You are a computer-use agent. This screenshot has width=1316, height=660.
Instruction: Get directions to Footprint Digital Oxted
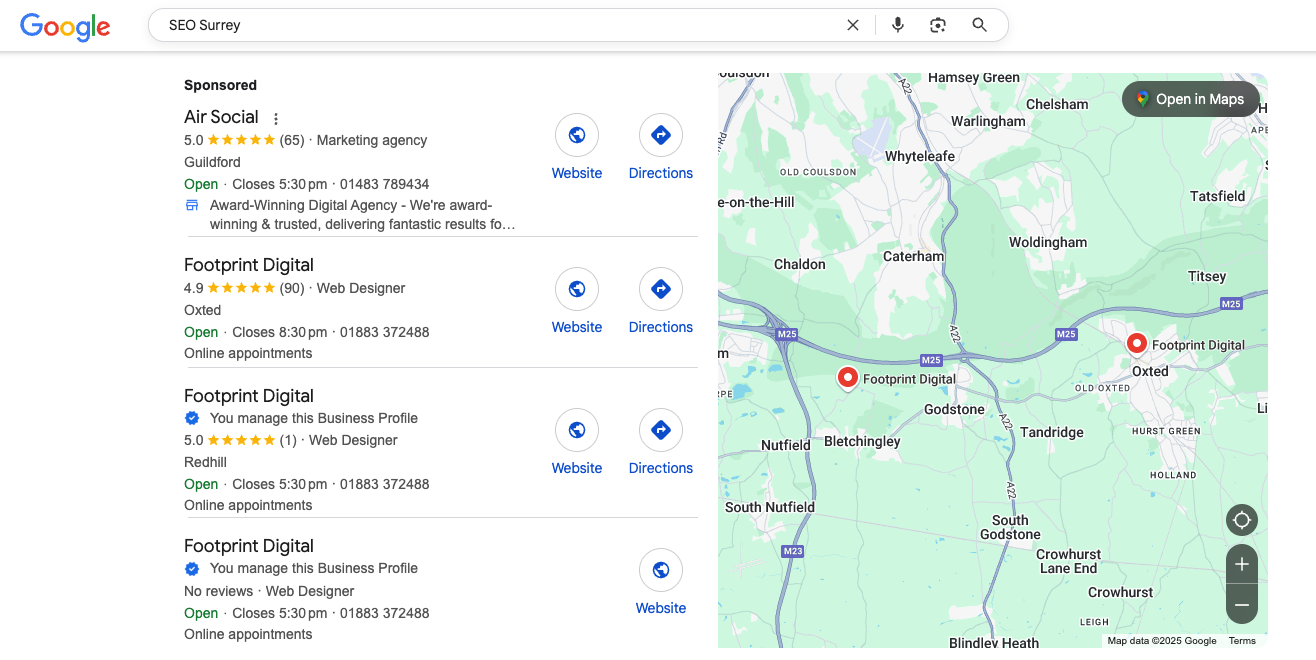(661, 289)
